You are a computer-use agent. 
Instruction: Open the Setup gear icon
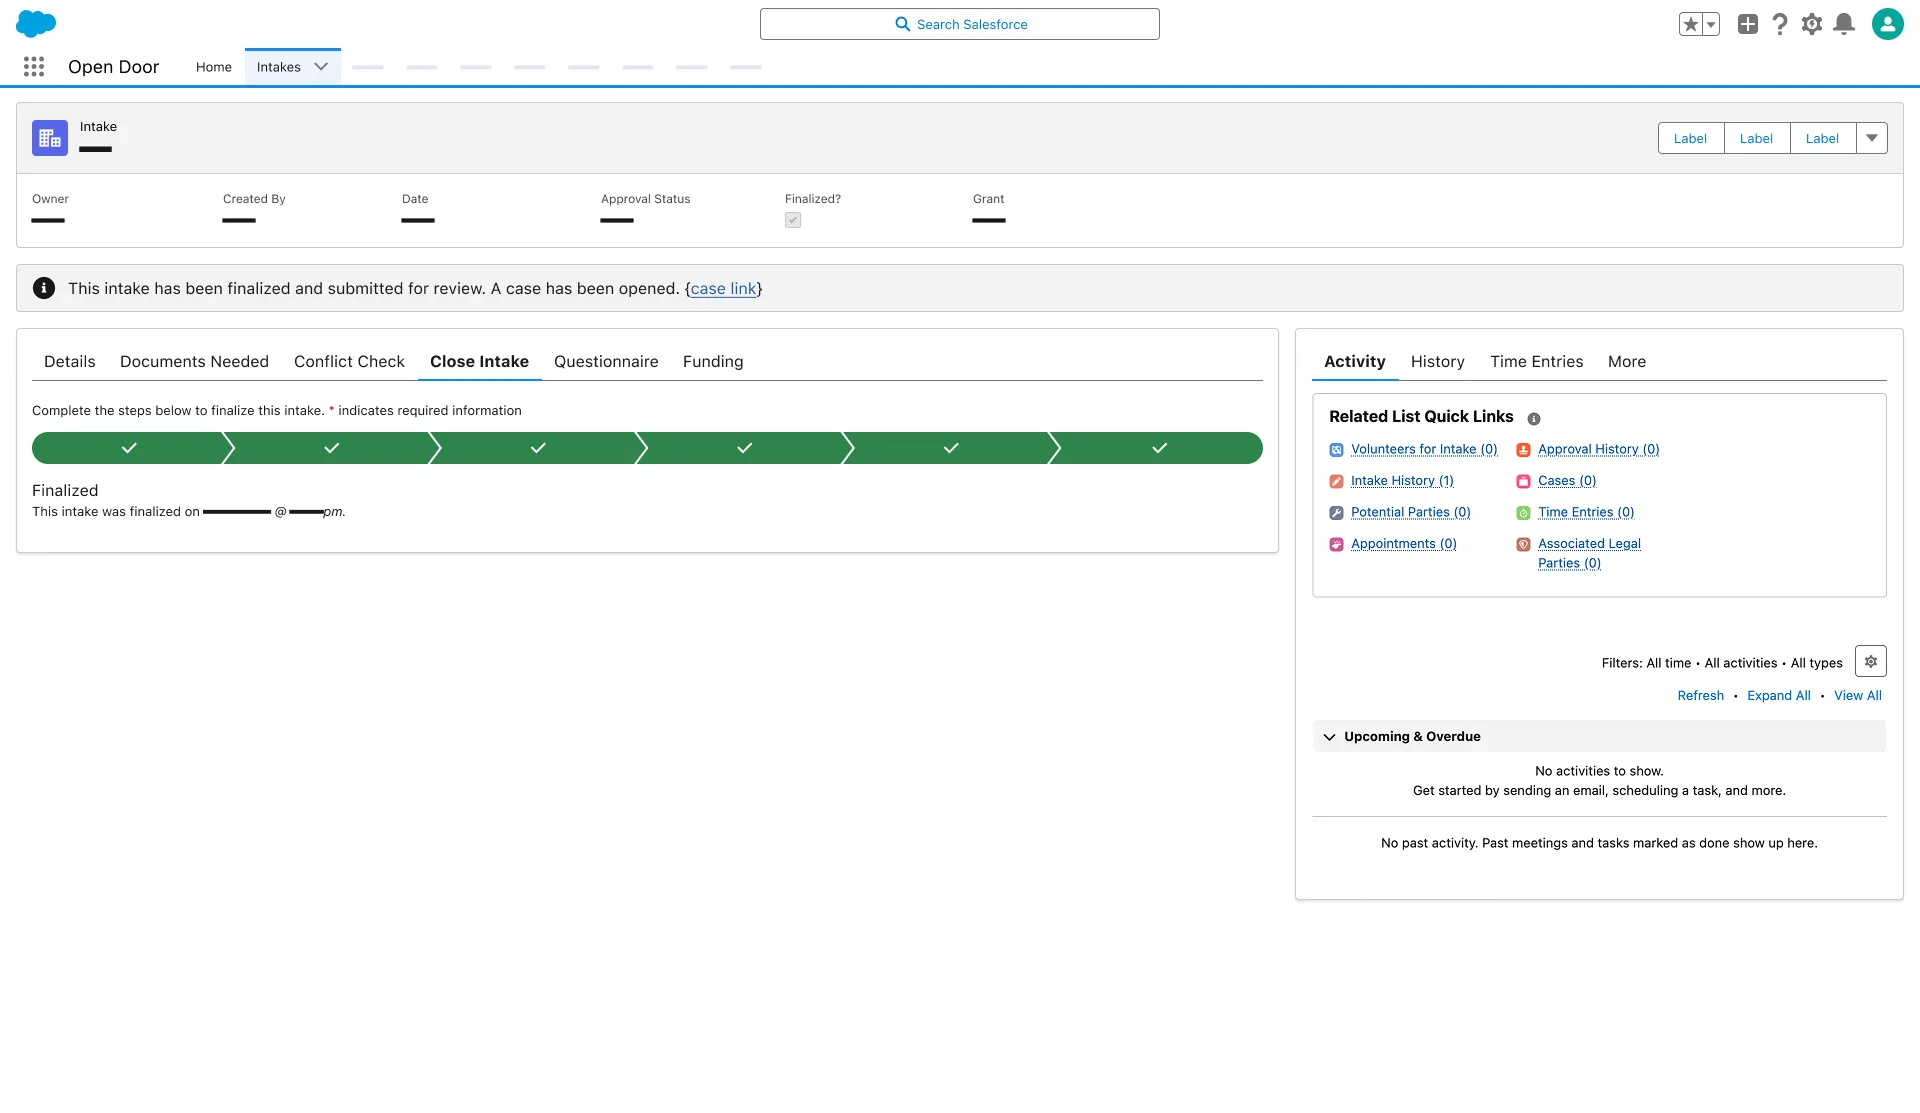coord(1811,24)
